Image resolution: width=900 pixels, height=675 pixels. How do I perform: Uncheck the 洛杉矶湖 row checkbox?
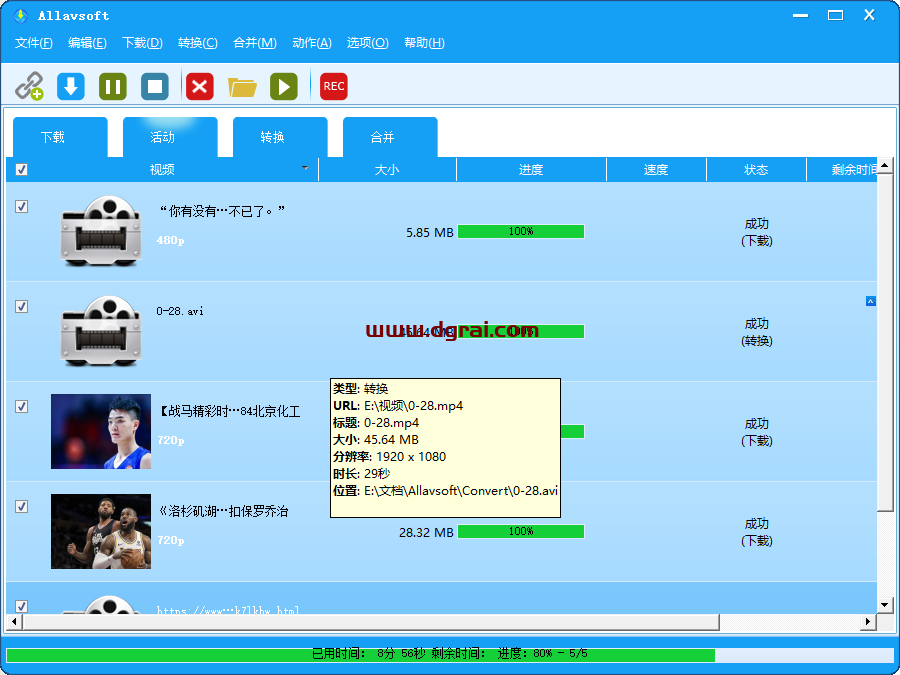[21, 506]
